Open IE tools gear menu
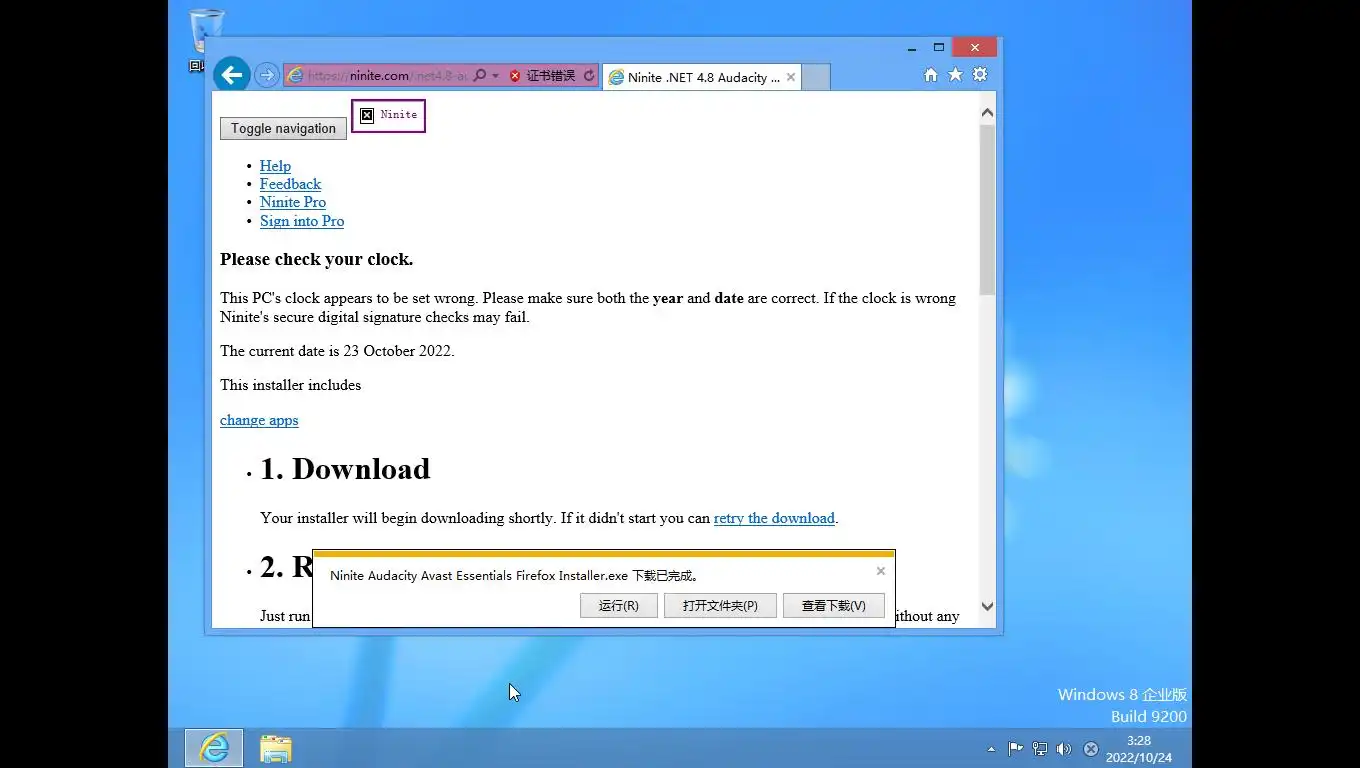 point(980,75)
